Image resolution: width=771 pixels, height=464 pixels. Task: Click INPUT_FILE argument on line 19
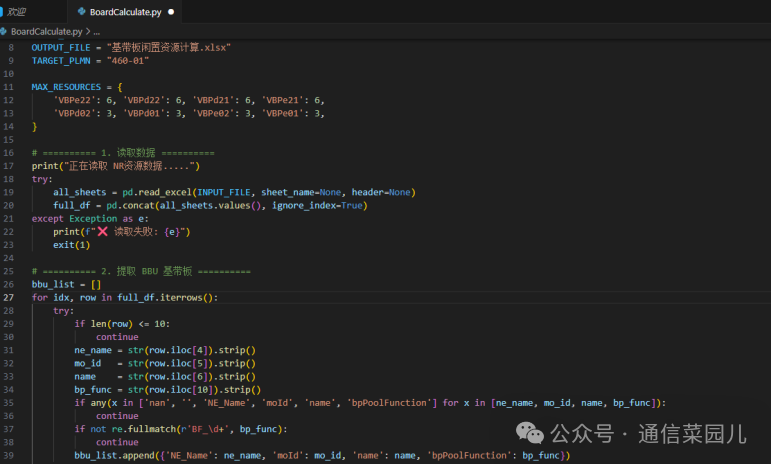[224, 192]
